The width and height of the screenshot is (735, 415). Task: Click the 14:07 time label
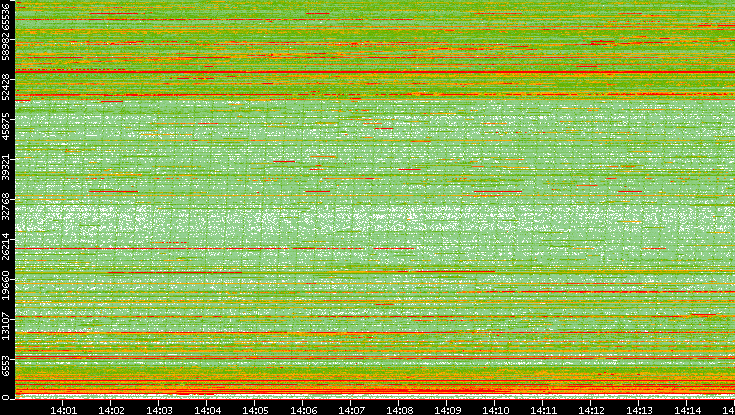coord(351,410)
